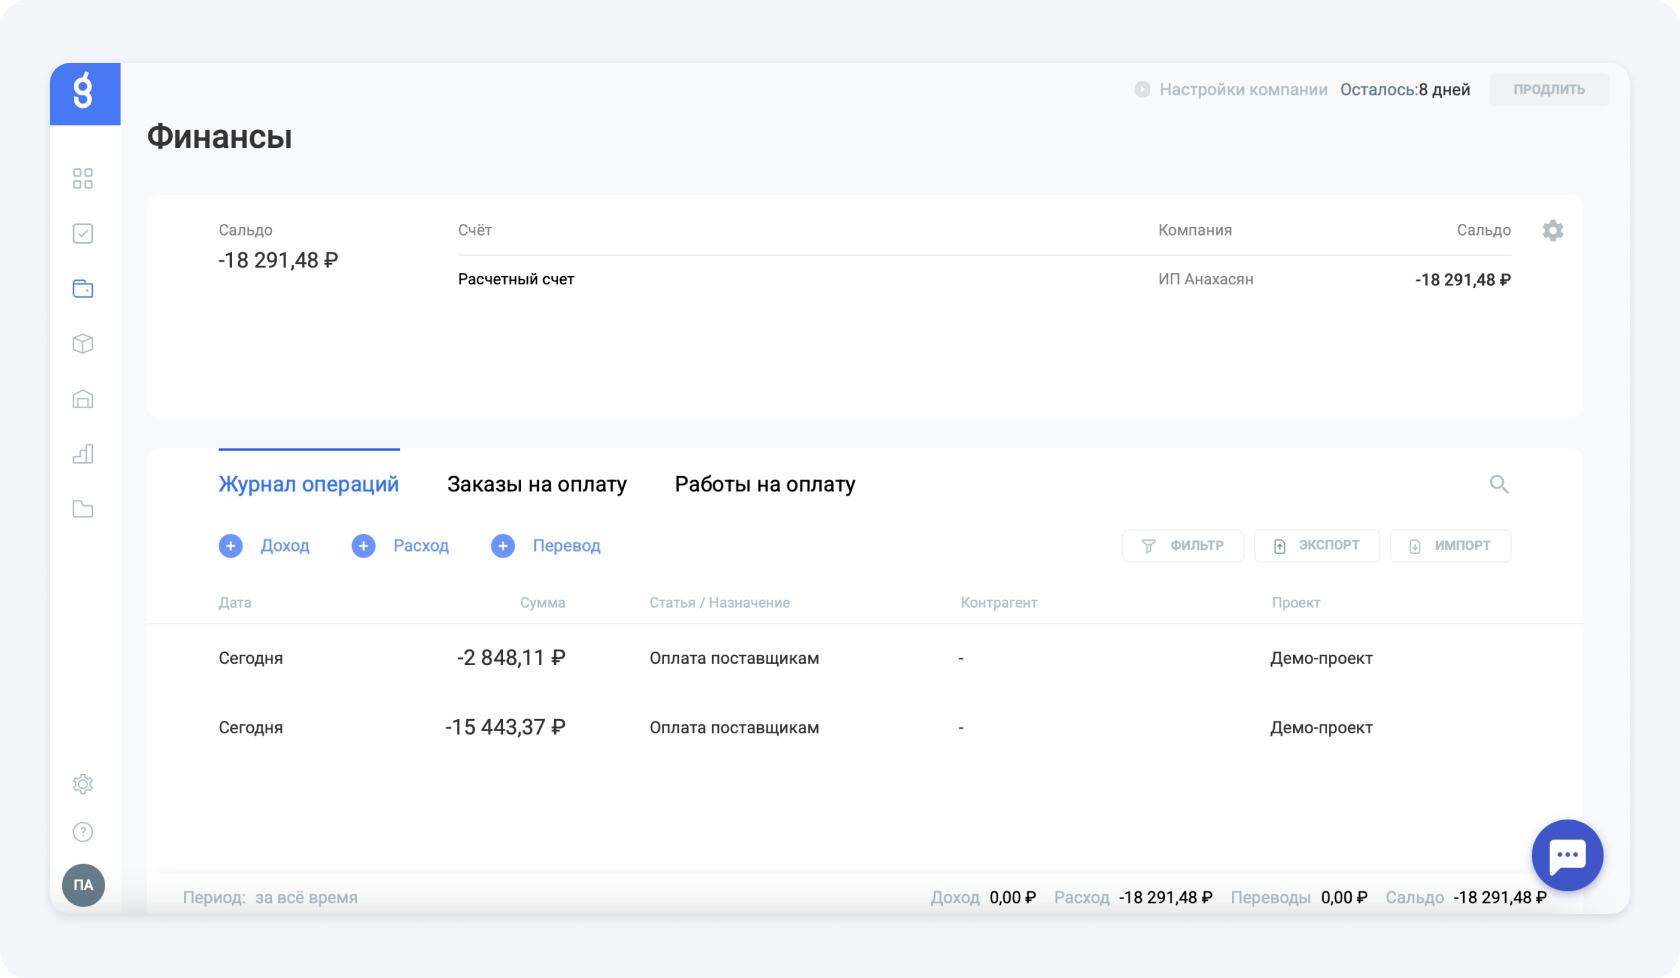Open the dashboard grid icon in sidebar

pos(83,179)
